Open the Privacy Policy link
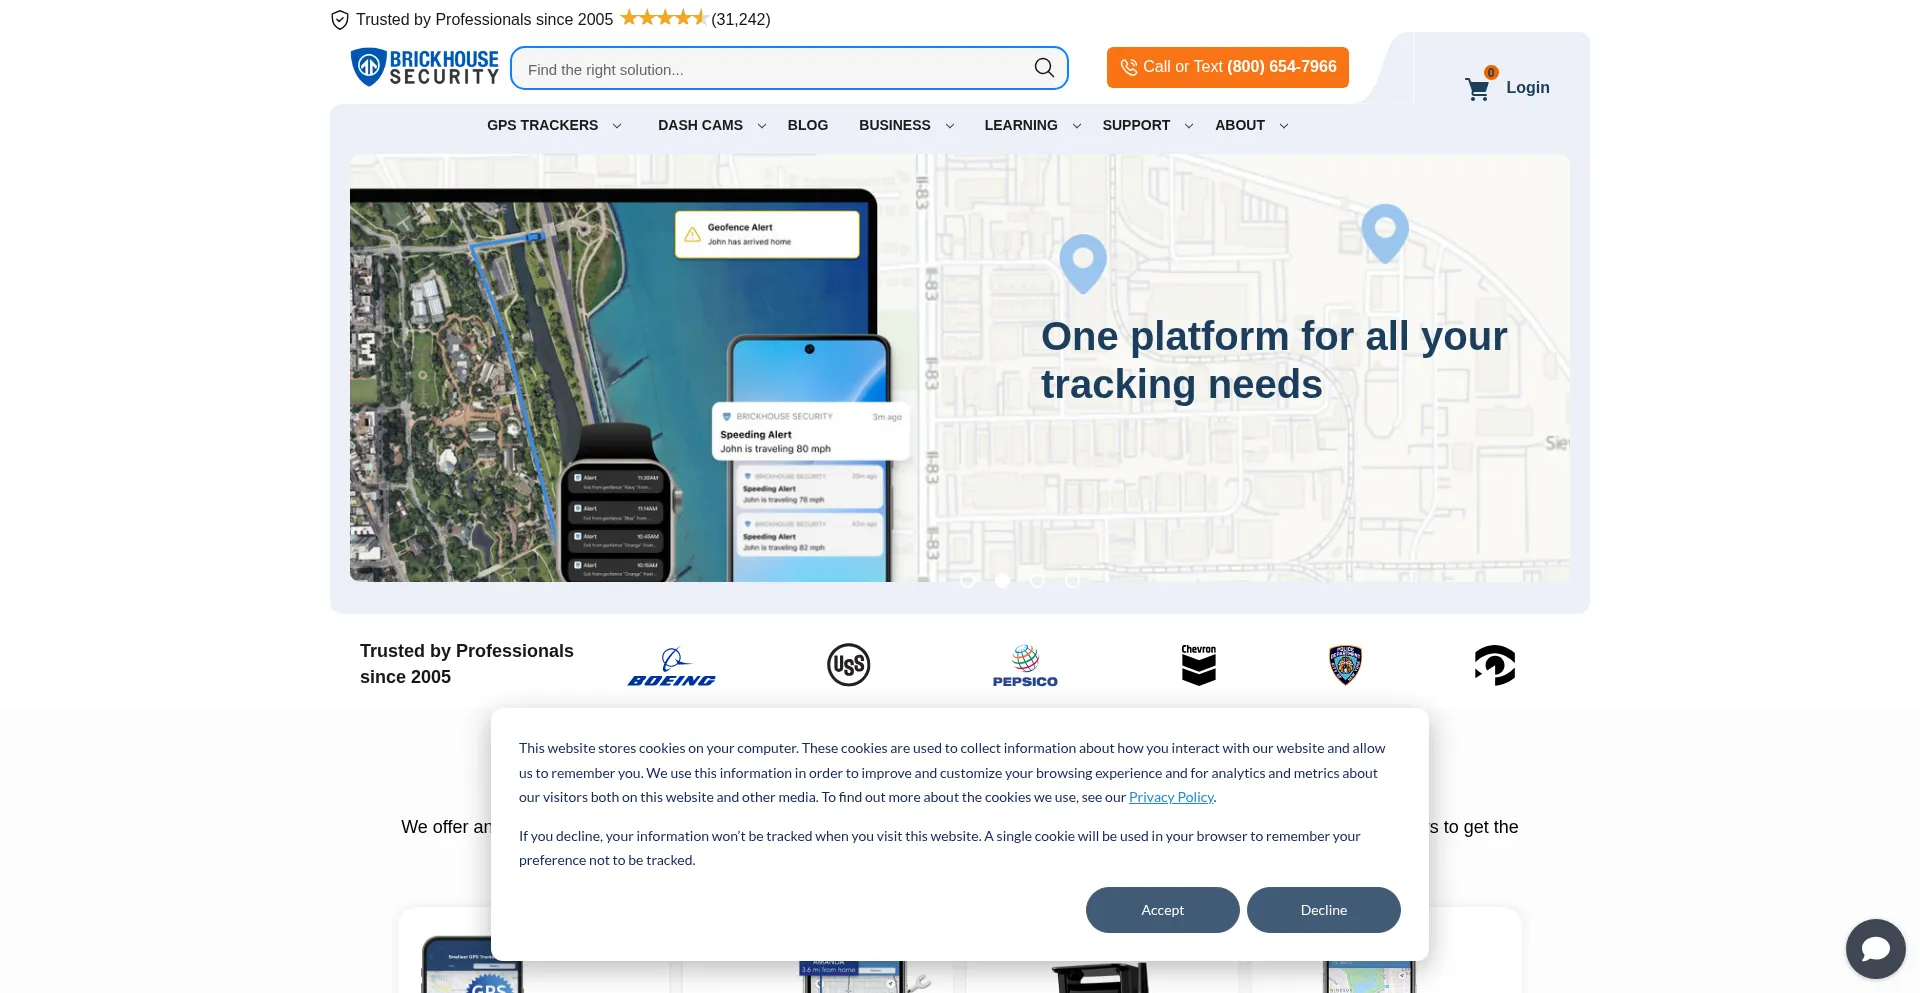Viewport: 1920px width, 993px height. [1171, 797]
